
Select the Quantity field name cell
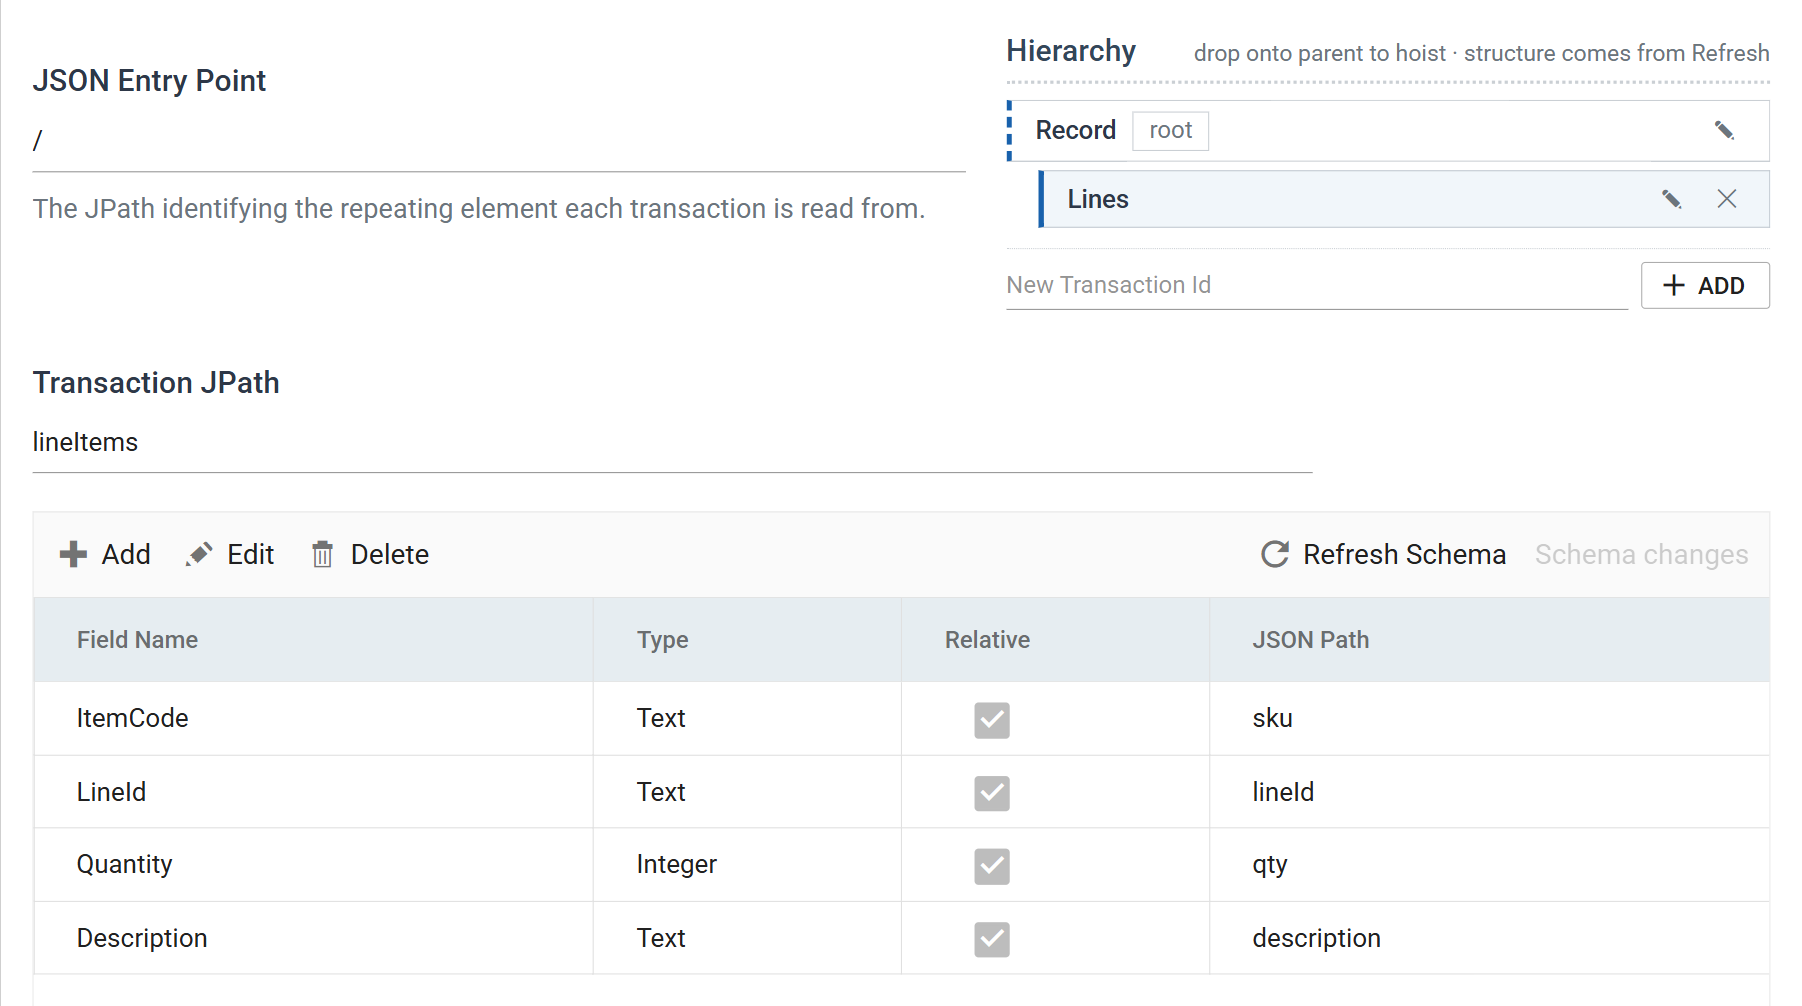point(314,865)
